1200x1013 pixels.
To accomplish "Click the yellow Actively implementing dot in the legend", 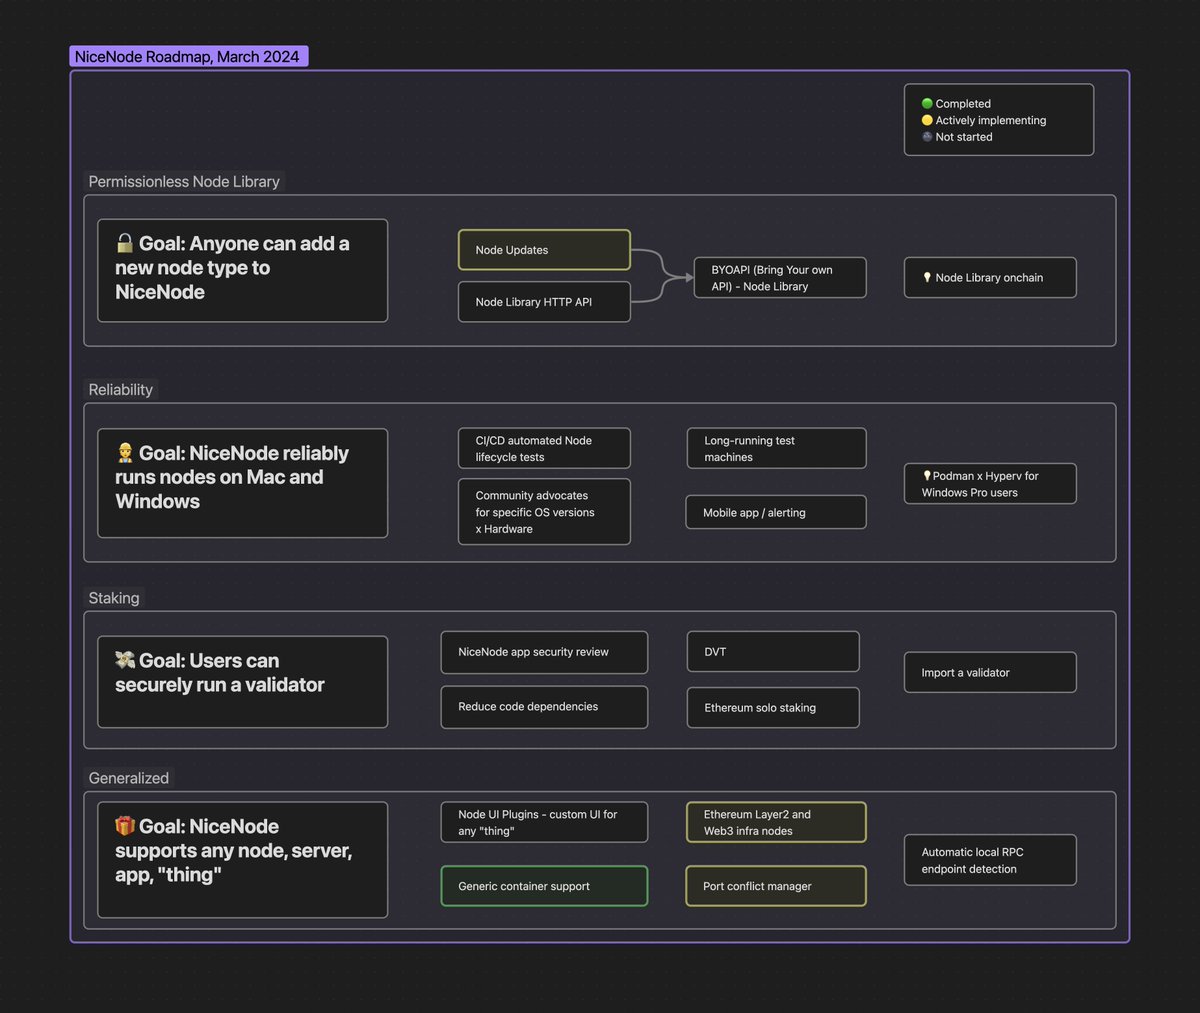I will 927,120.
